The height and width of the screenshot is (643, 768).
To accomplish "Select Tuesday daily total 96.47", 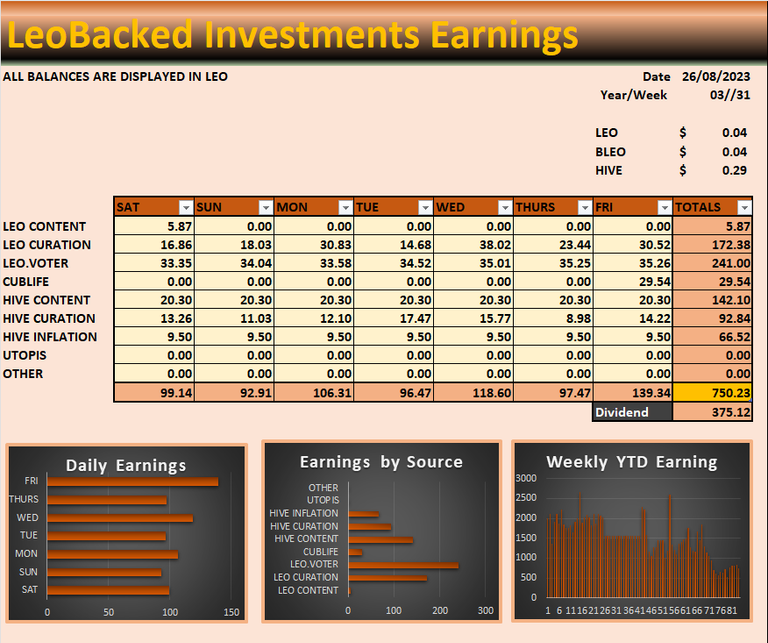I will pyautogui.click(x=394, y=393).
